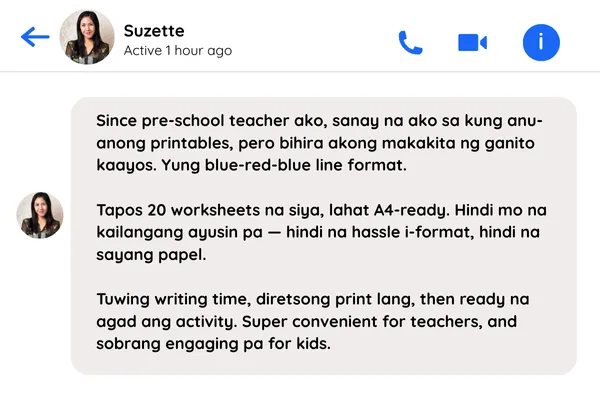
Task: Open Suzette's name in the header
Action: (x=154, y=31)
